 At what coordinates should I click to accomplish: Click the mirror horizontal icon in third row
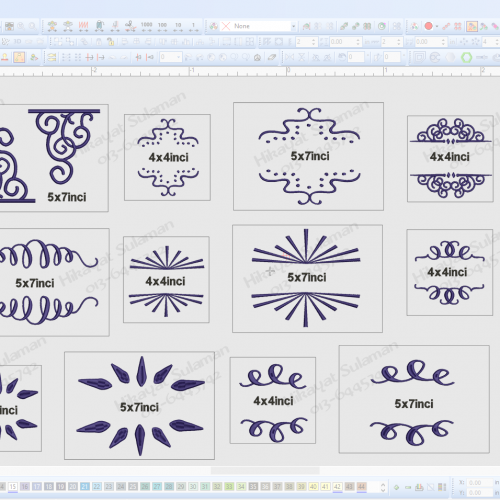coord(289,57)
